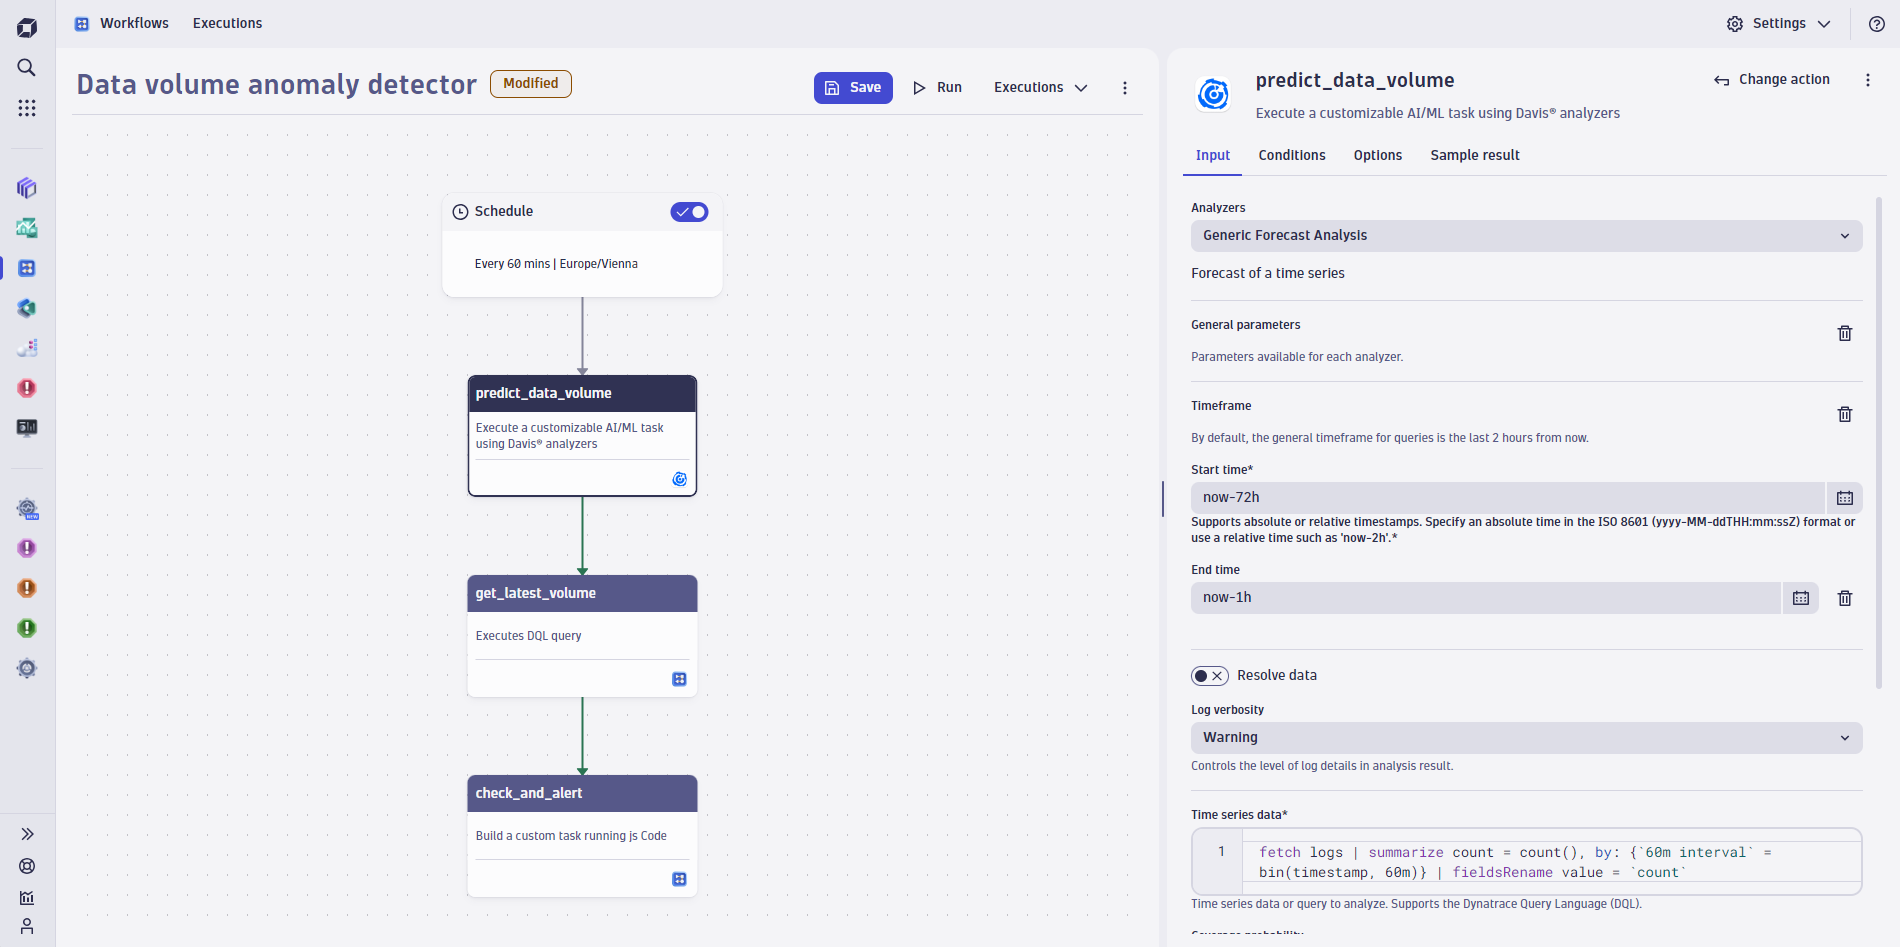This screenshot has height=947, width=1900.
Task: Click the gear icon with NEW badge in sidebar
Action: click(x=26, y=509)
